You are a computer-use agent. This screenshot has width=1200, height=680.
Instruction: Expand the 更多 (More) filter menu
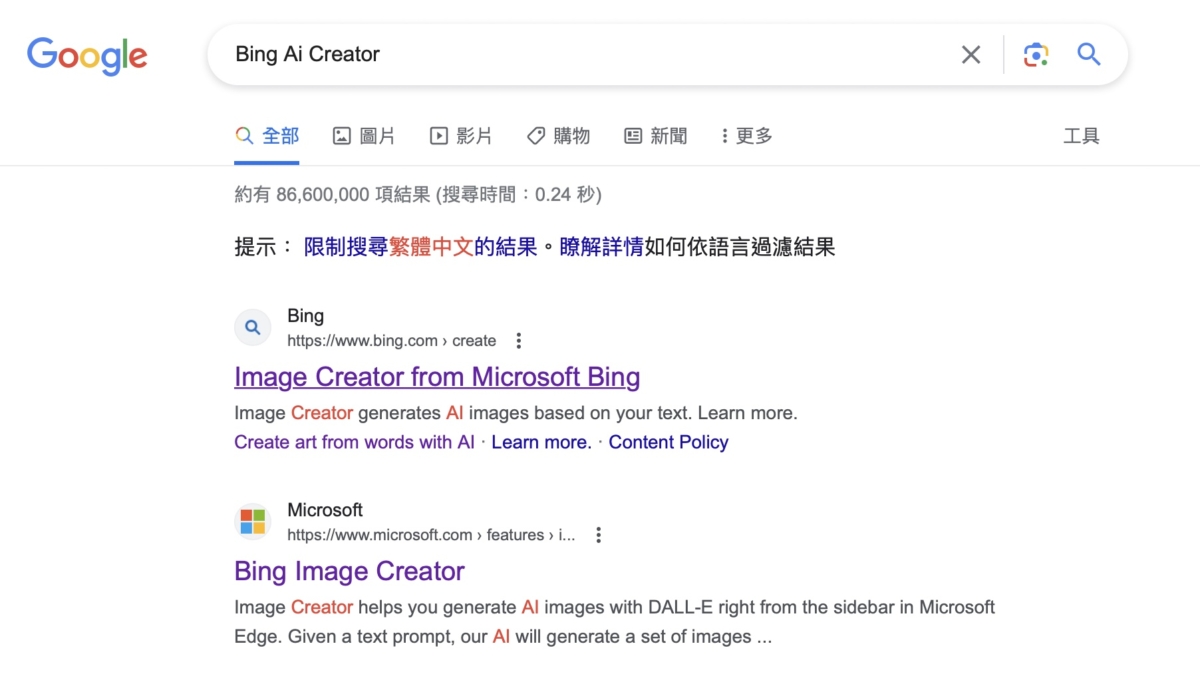click(746, 136)
